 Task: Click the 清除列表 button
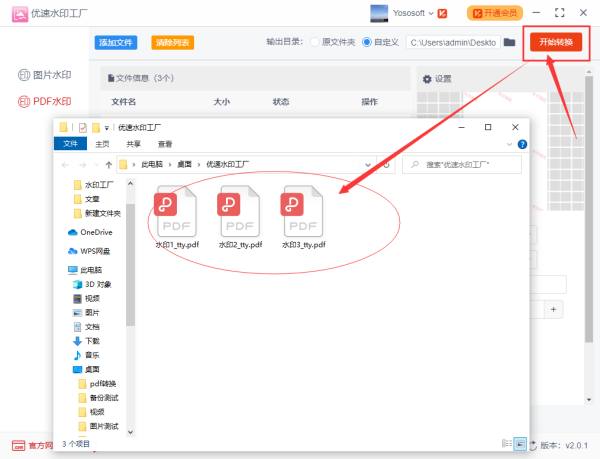coord(173,42)
